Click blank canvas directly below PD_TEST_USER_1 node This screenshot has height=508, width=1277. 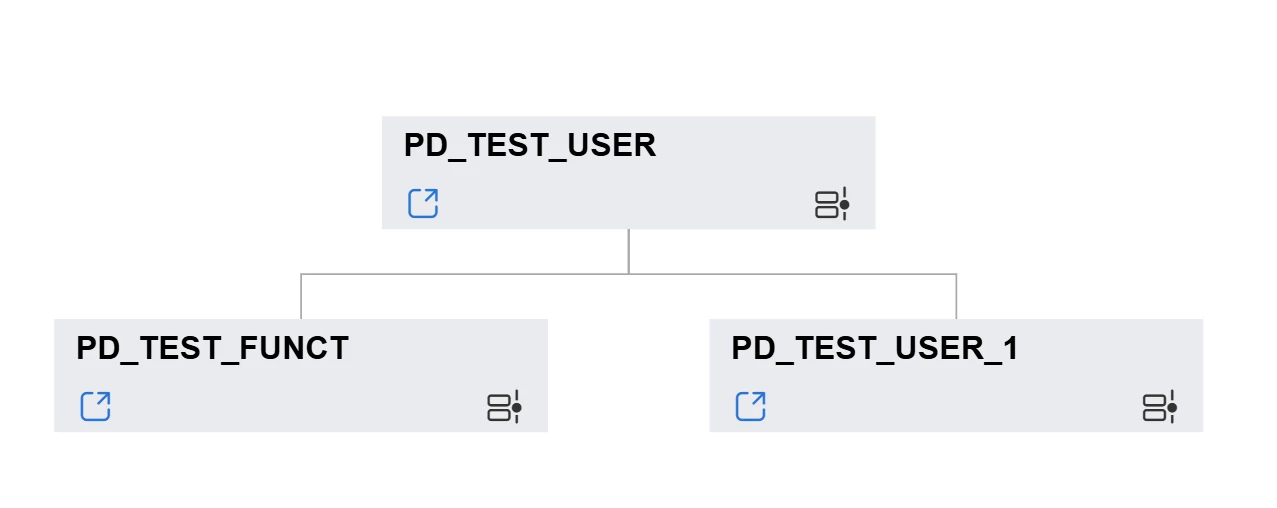tap(955, 470)
